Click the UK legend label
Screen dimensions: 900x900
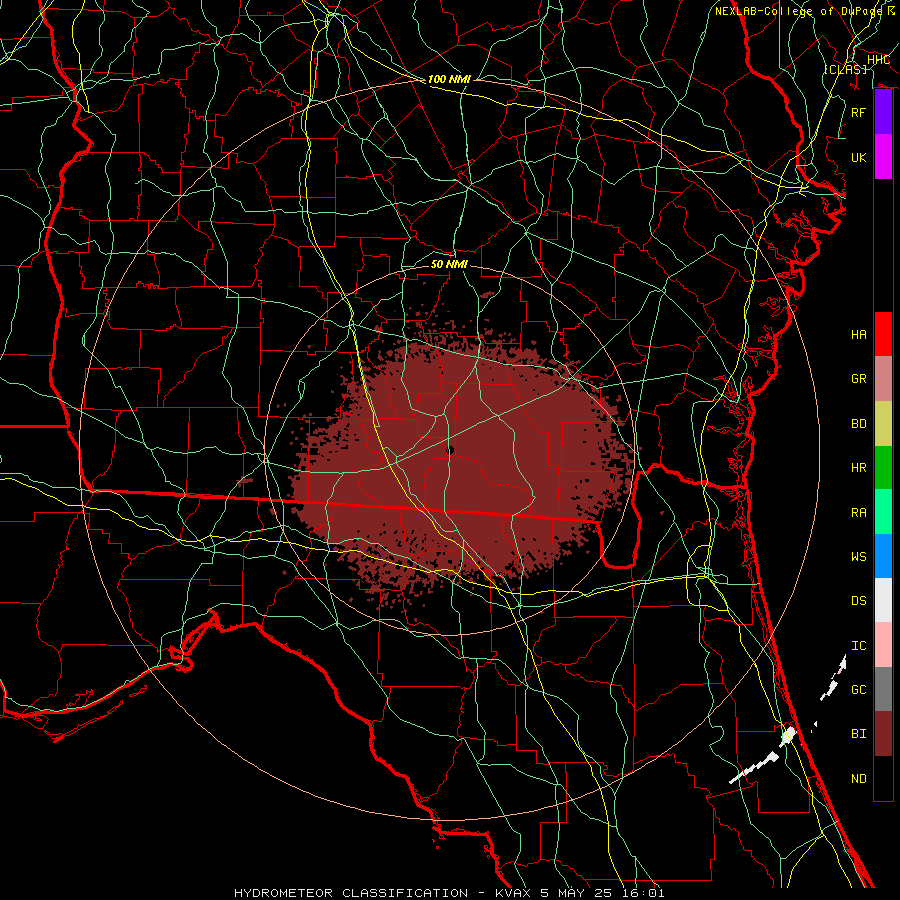click(x=859, y=157)
